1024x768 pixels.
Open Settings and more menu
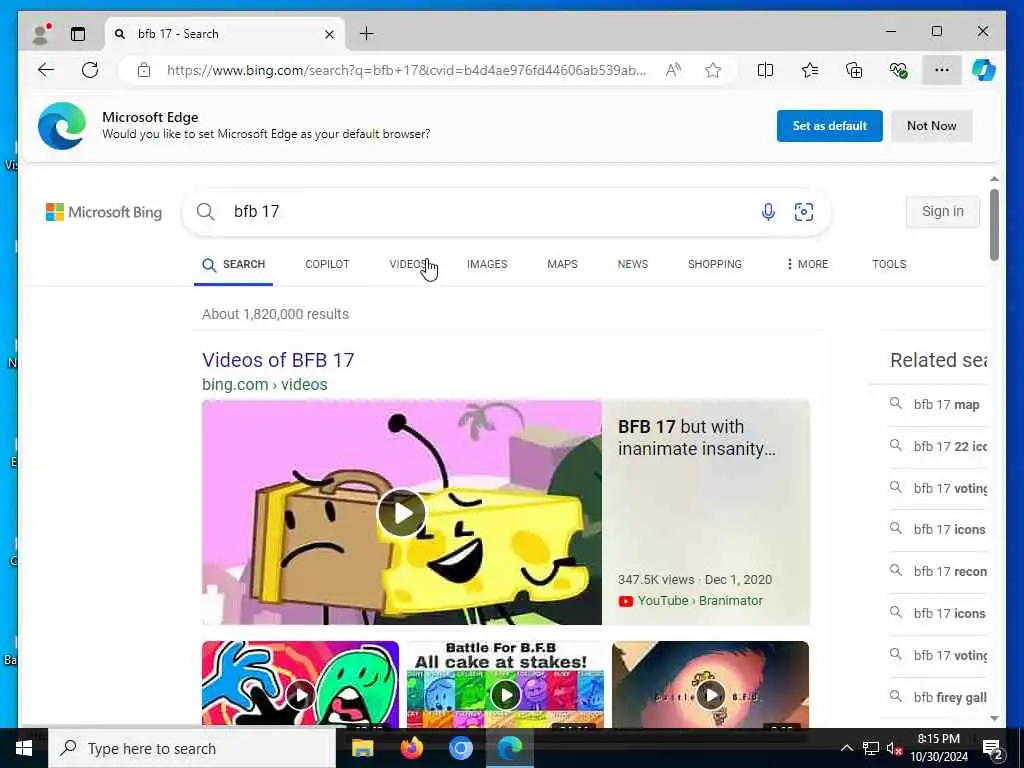(x=942, y=70)
